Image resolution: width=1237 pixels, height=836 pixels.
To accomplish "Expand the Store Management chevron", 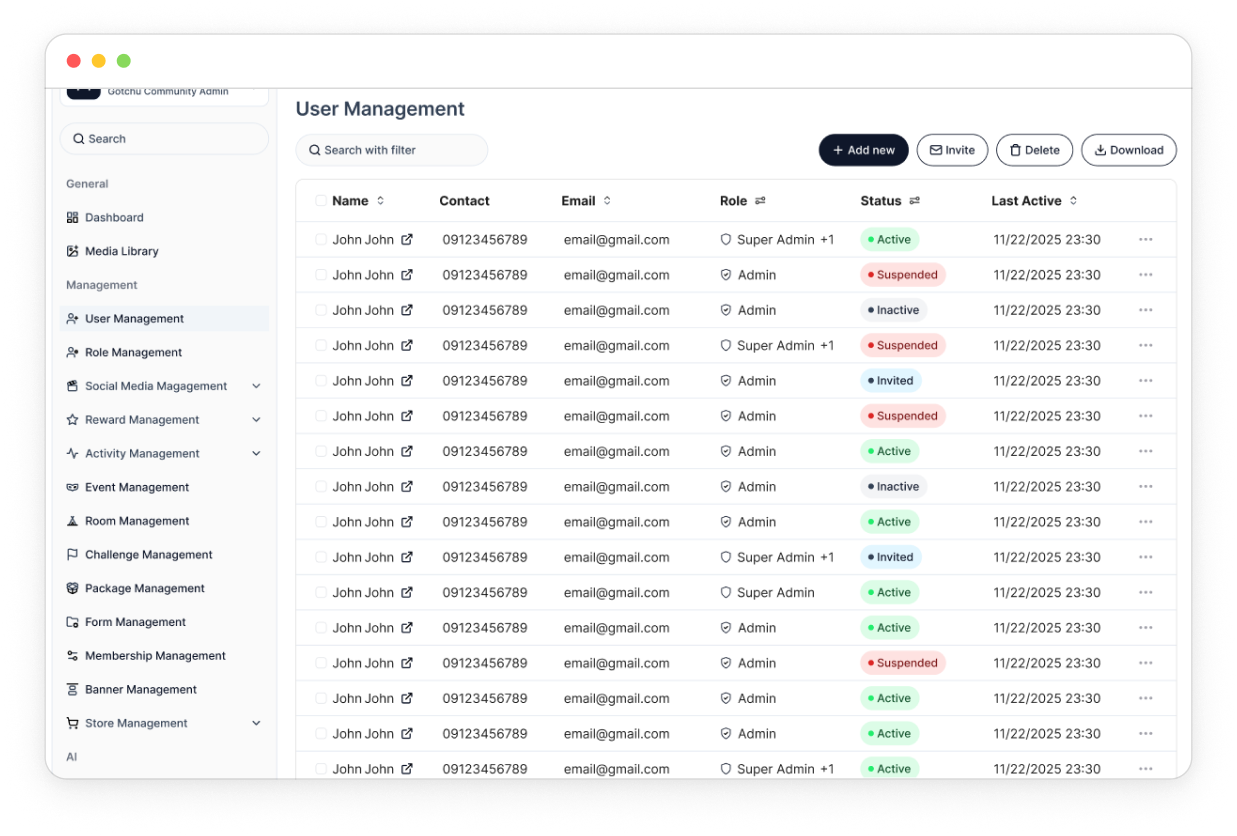I will point(256,723).
